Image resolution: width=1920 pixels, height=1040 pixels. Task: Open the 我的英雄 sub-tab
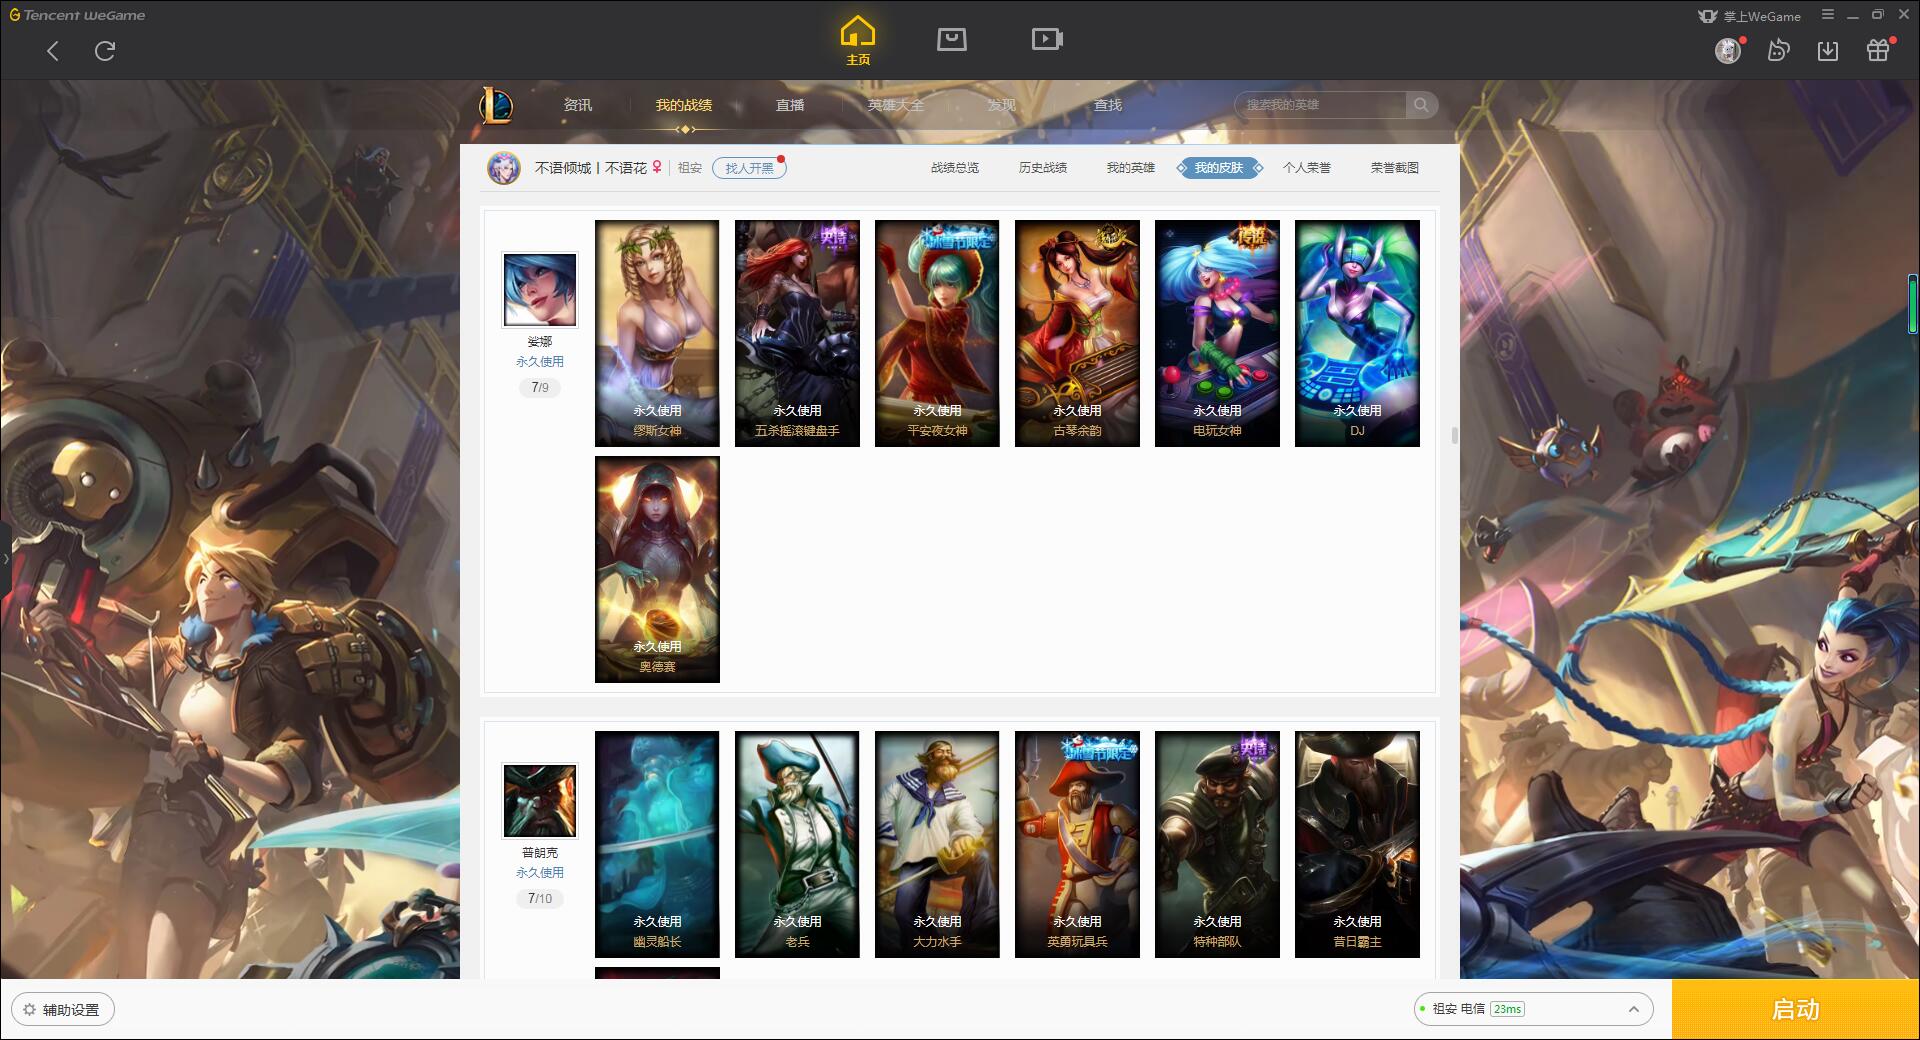pyautogui.click(x=1131, y=168)
